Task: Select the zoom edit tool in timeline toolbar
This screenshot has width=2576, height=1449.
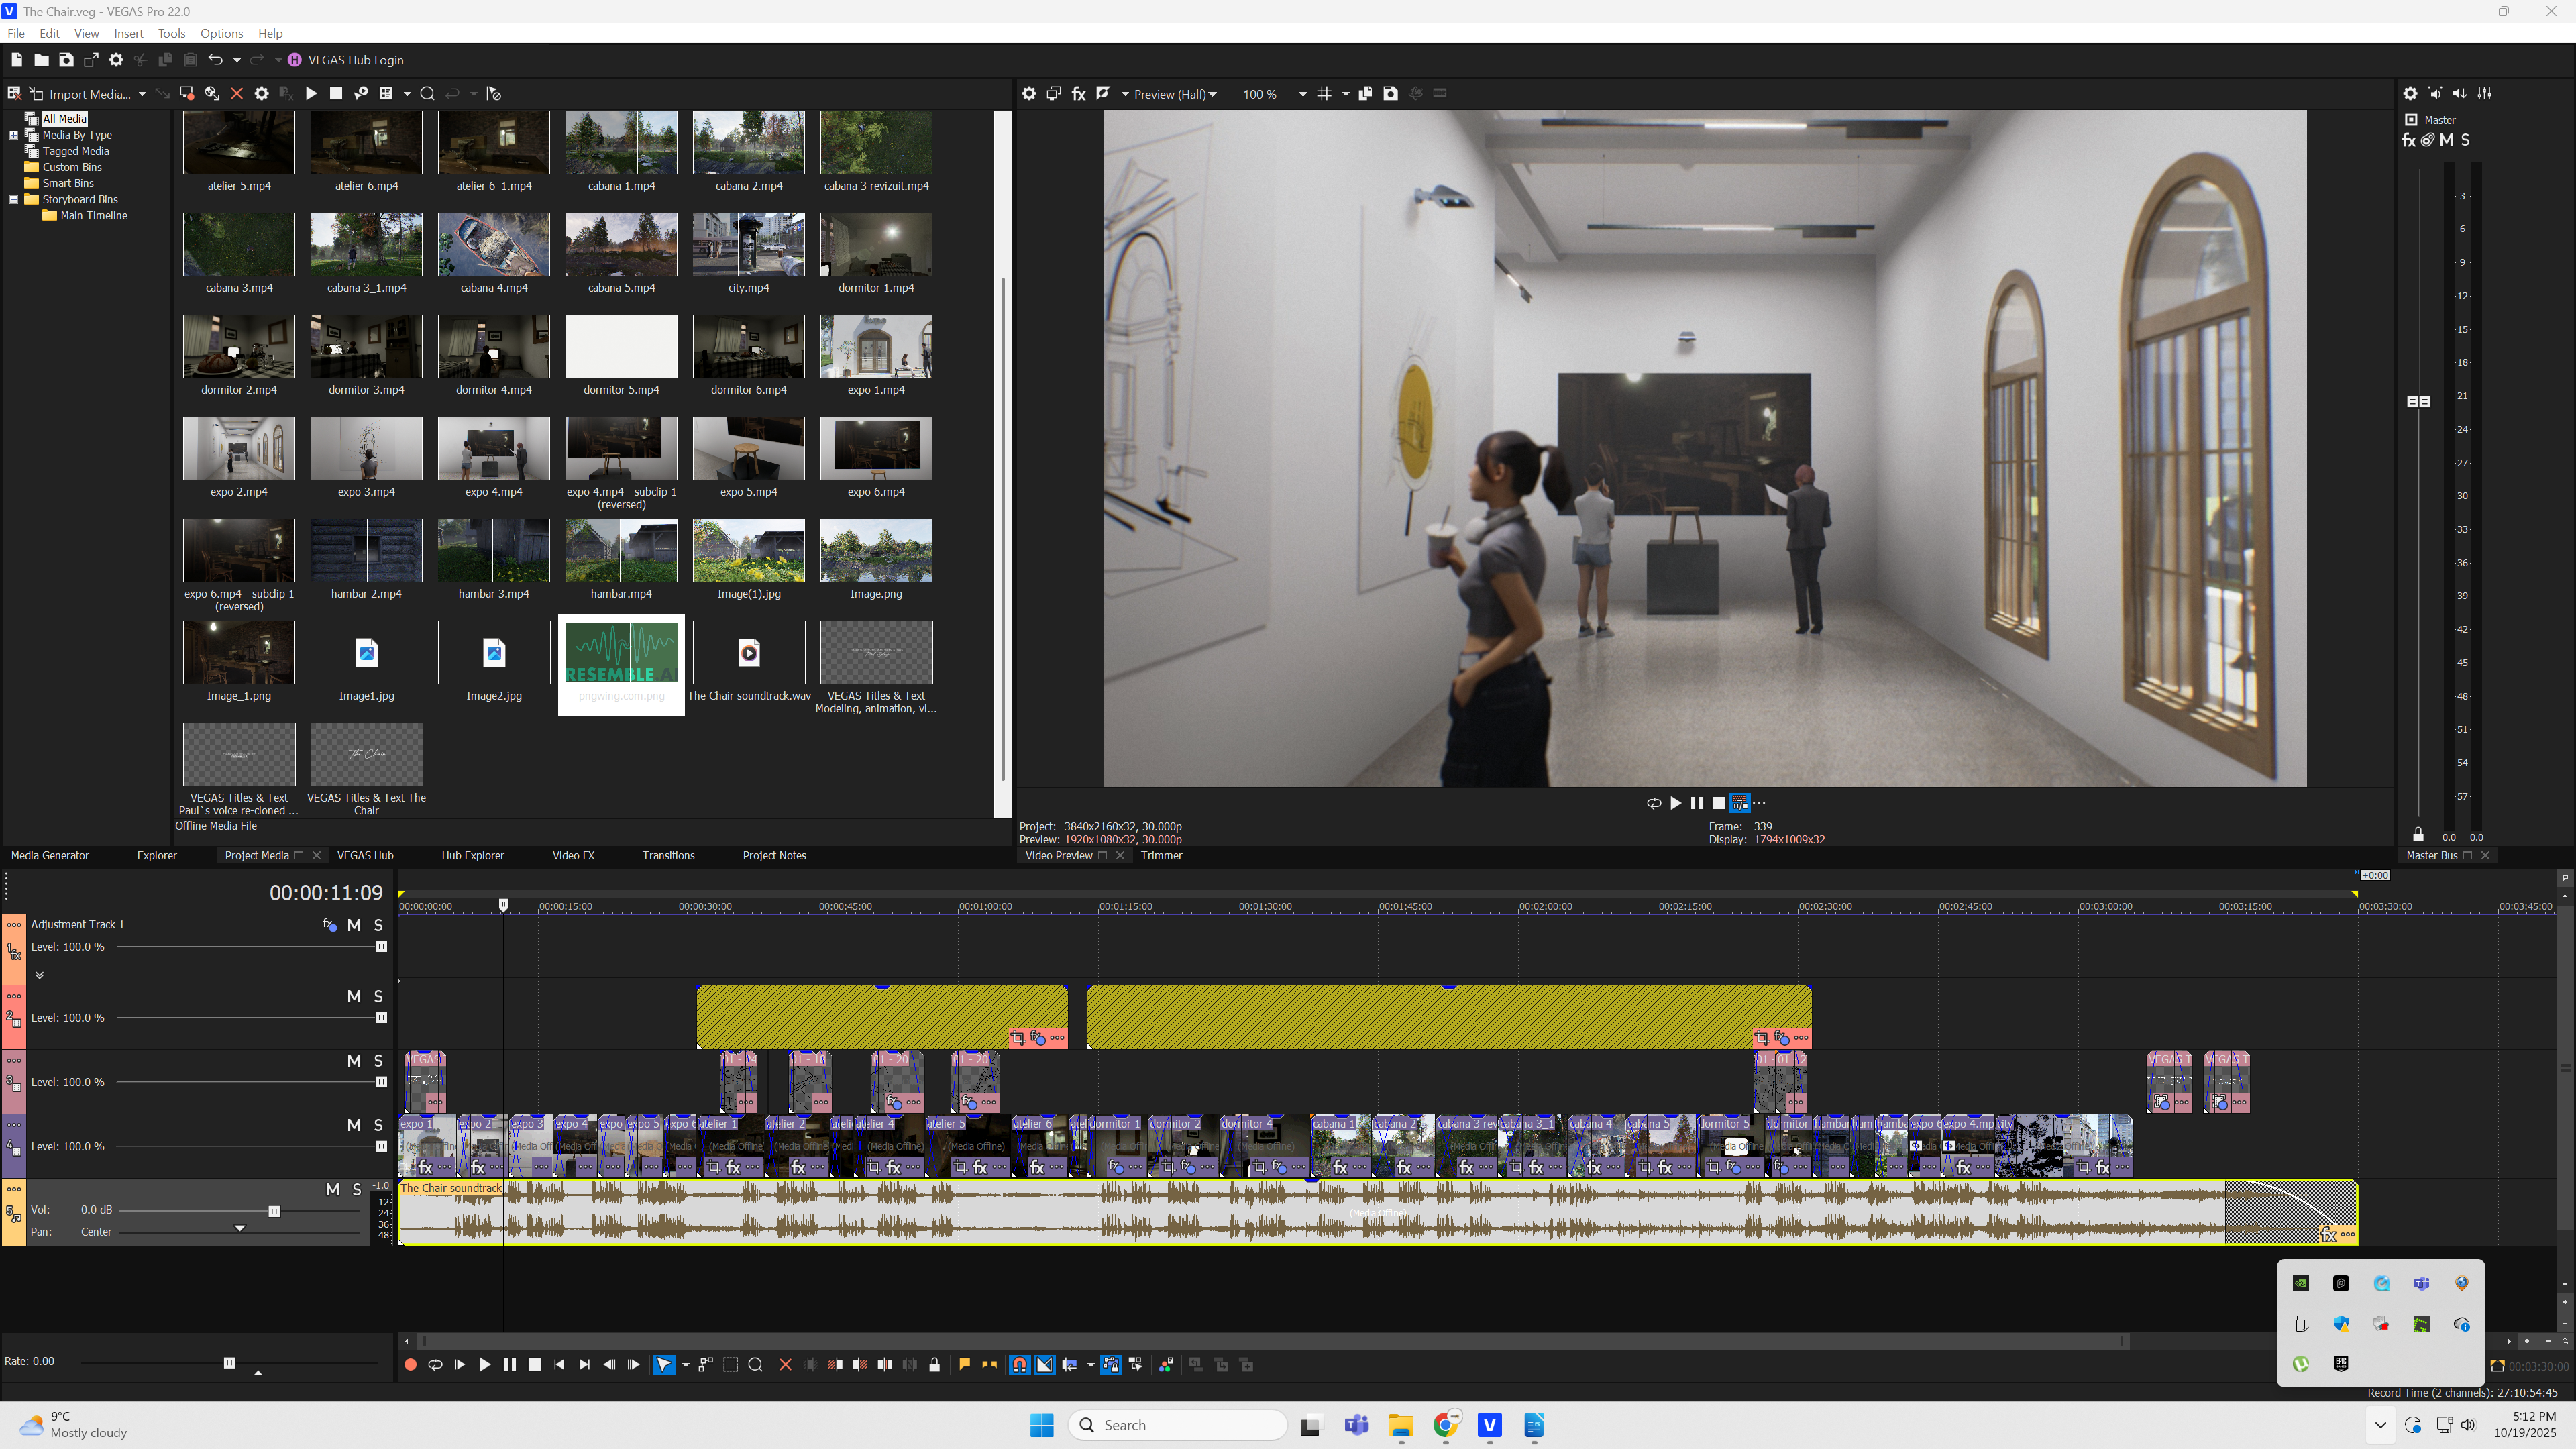Action: [x=755, y=1365]
